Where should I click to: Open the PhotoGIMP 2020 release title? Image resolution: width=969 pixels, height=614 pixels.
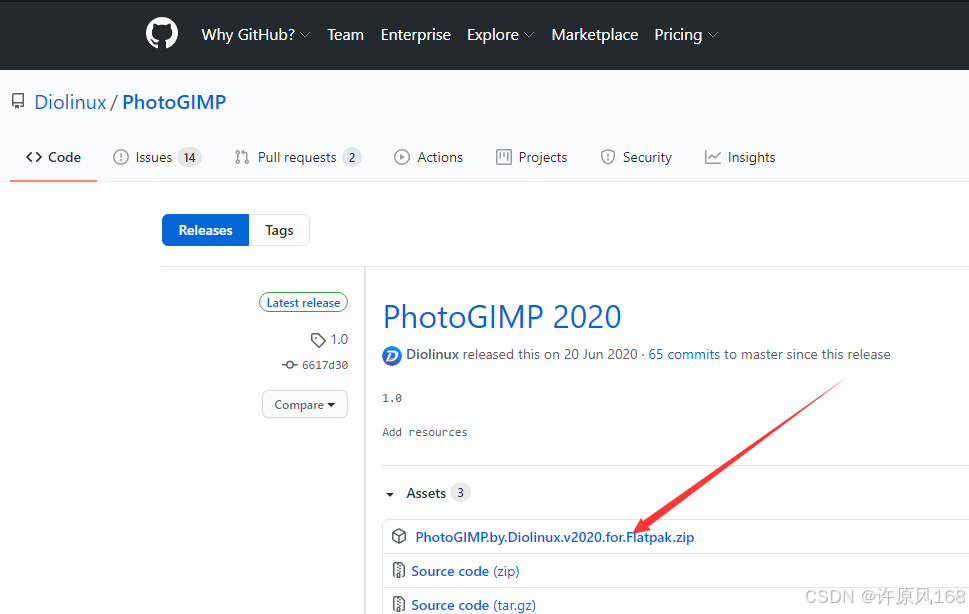(x=502, y=317)
